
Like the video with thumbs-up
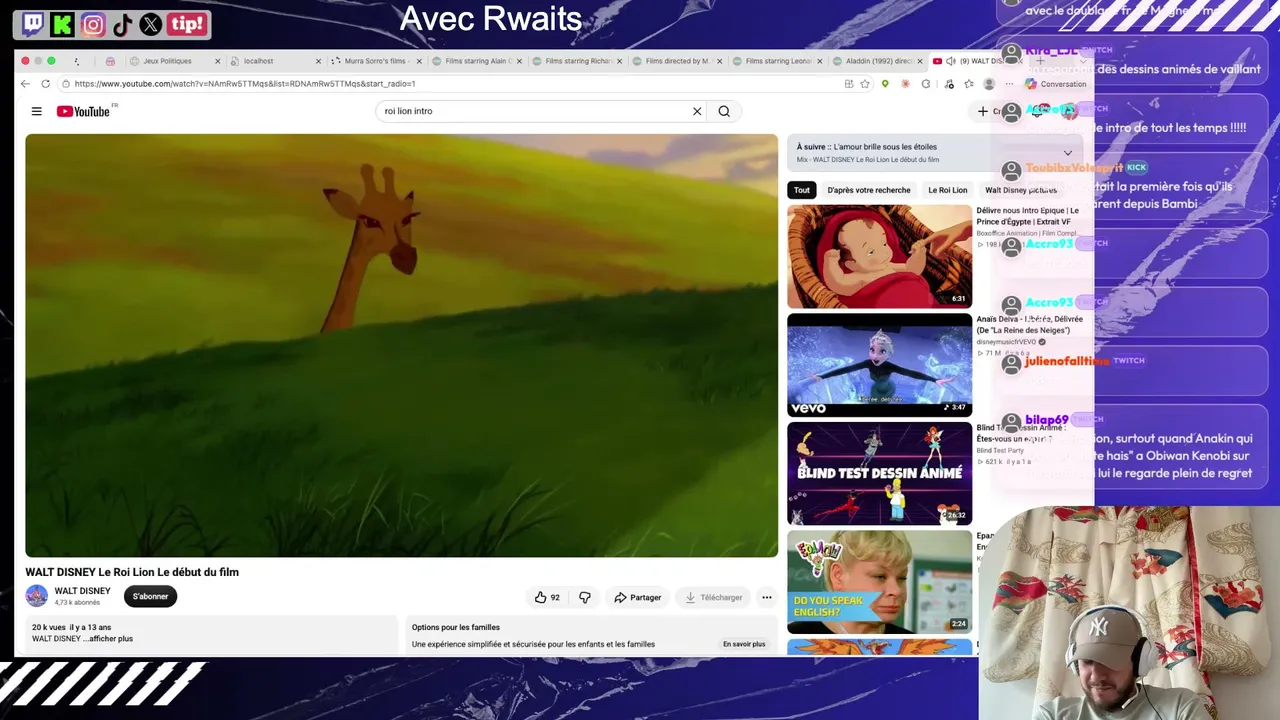pyautogui.click(x=547, y=597)
